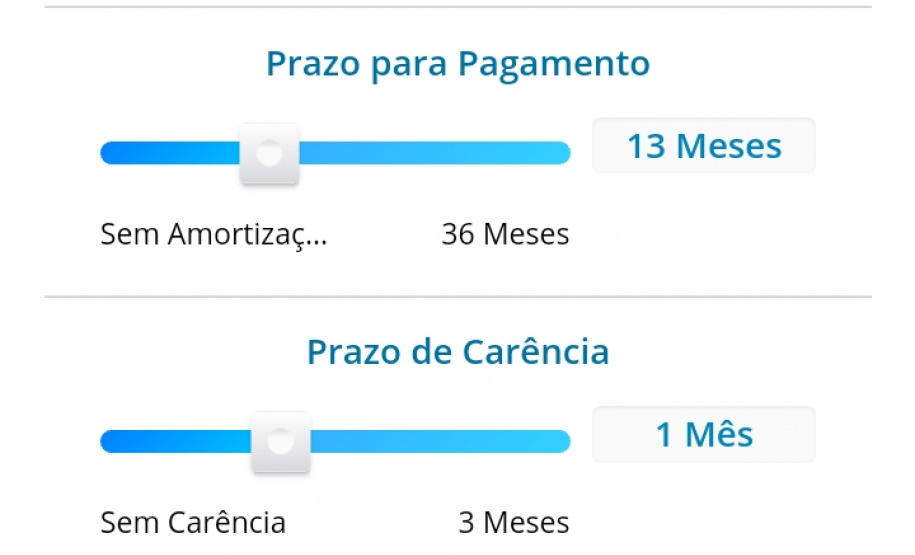This screenshot has height=555, width=915.
Task: Click payment slider track right of handle
Action: [430, 153]
